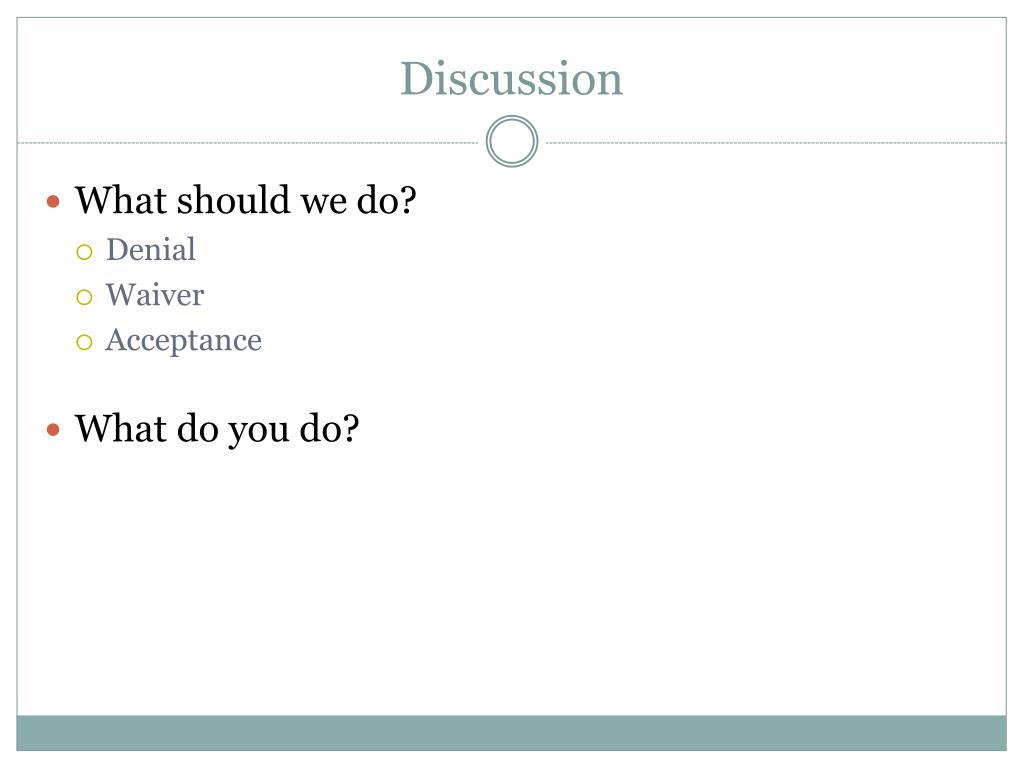Select the orange bullet before 'What do you do?'
The width and height of the screenshot is (1024, 768).
(x=54, y=430)
